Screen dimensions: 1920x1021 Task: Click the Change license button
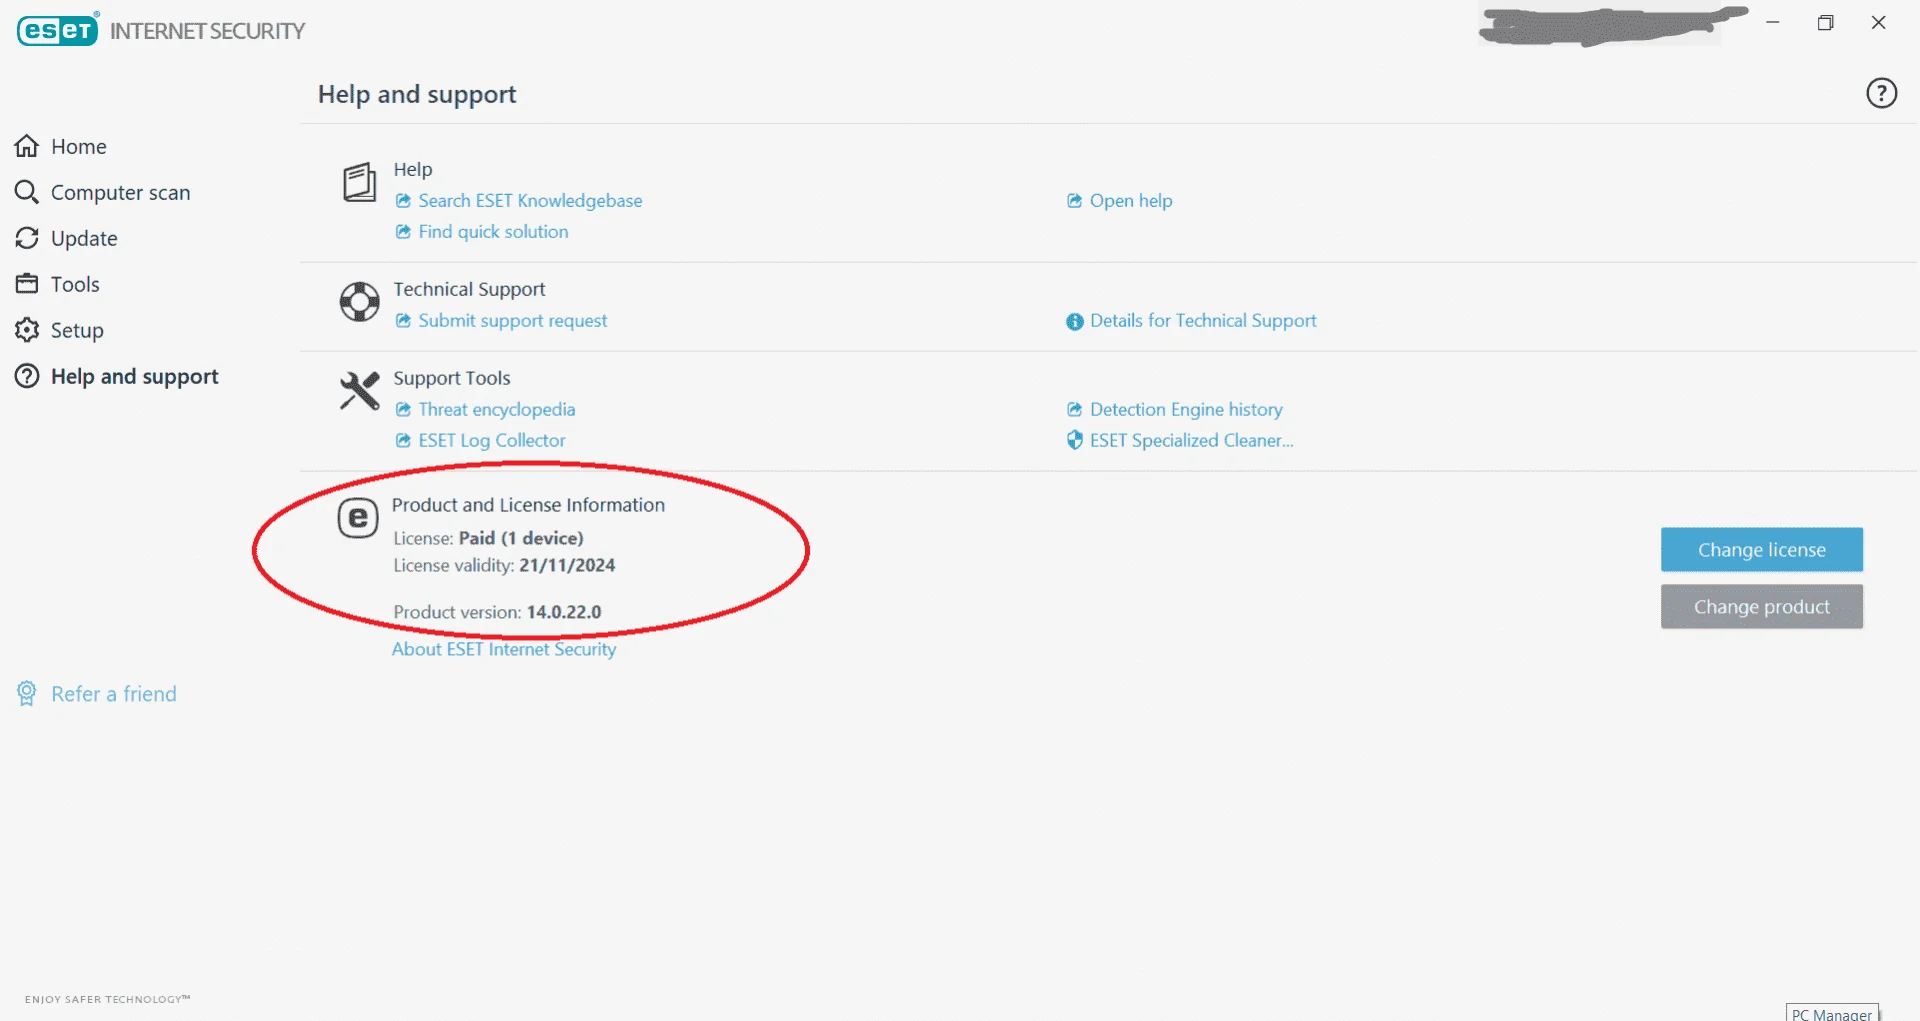coord(1762,550)
